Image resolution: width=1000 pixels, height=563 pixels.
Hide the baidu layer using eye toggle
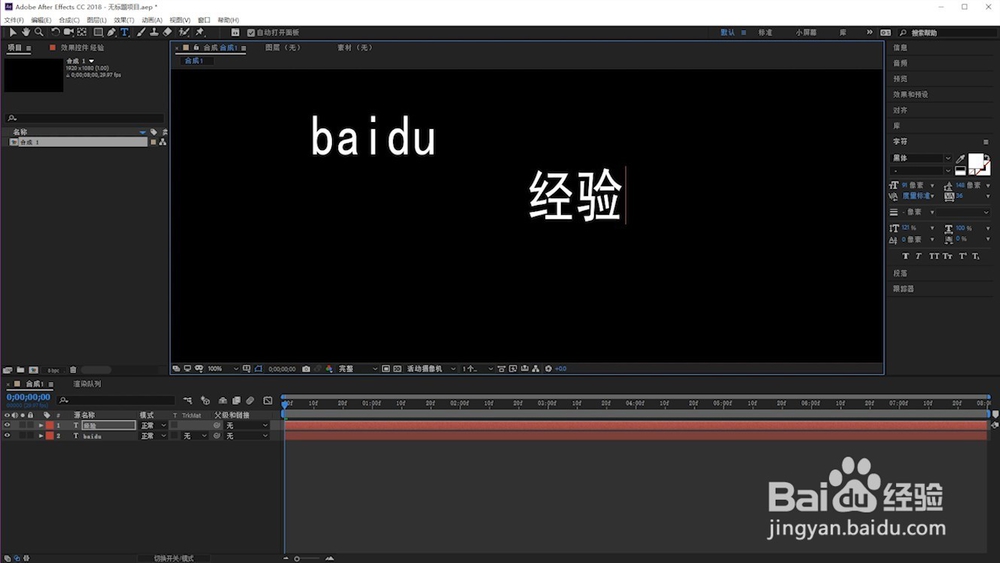point(7,436)
